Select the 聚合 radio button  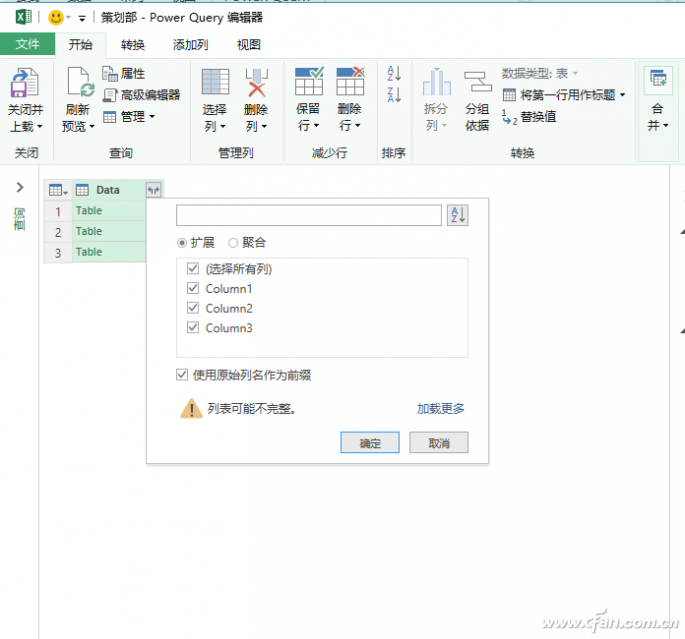coord(233,243)
